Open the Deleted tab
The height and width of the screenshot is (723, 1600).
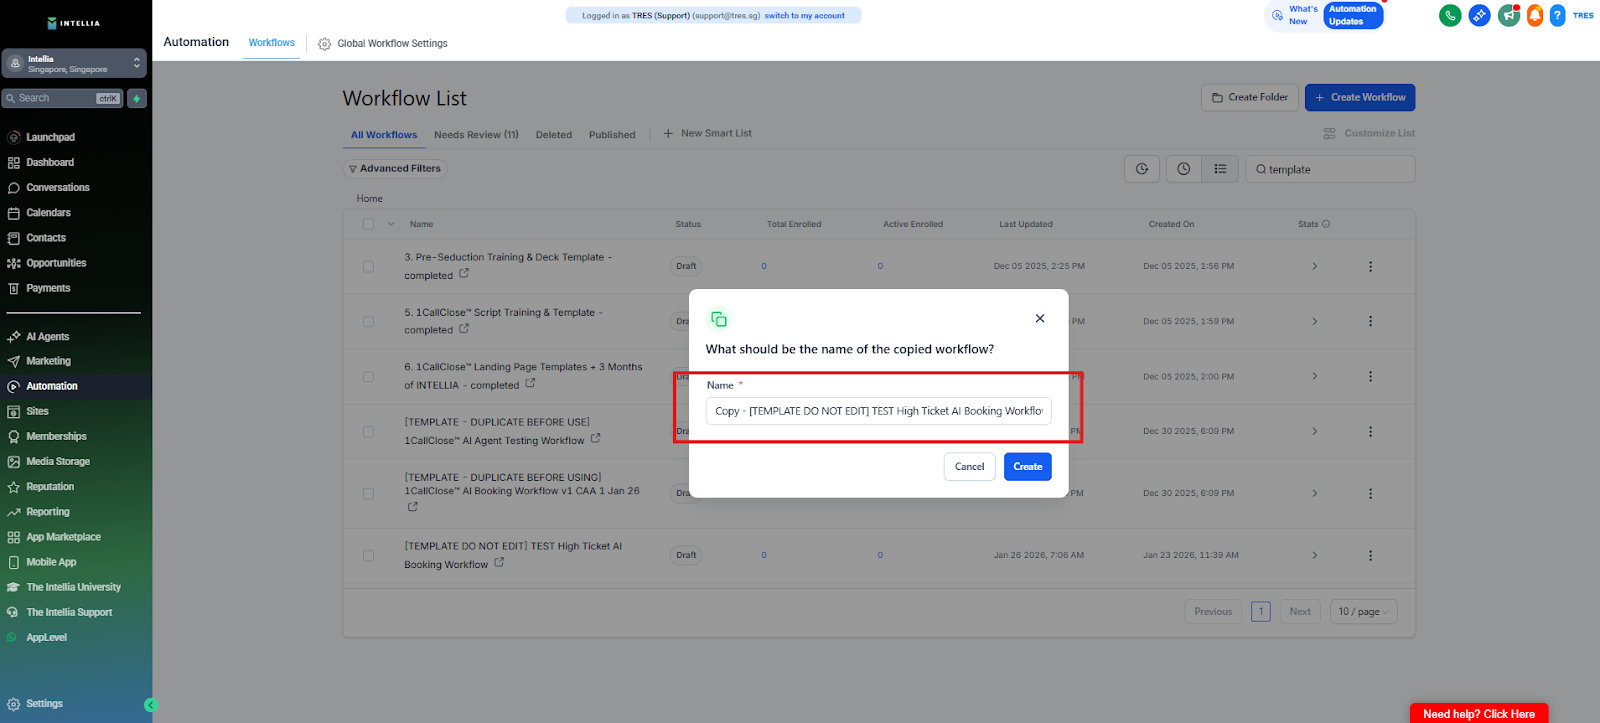coord(554,135)
